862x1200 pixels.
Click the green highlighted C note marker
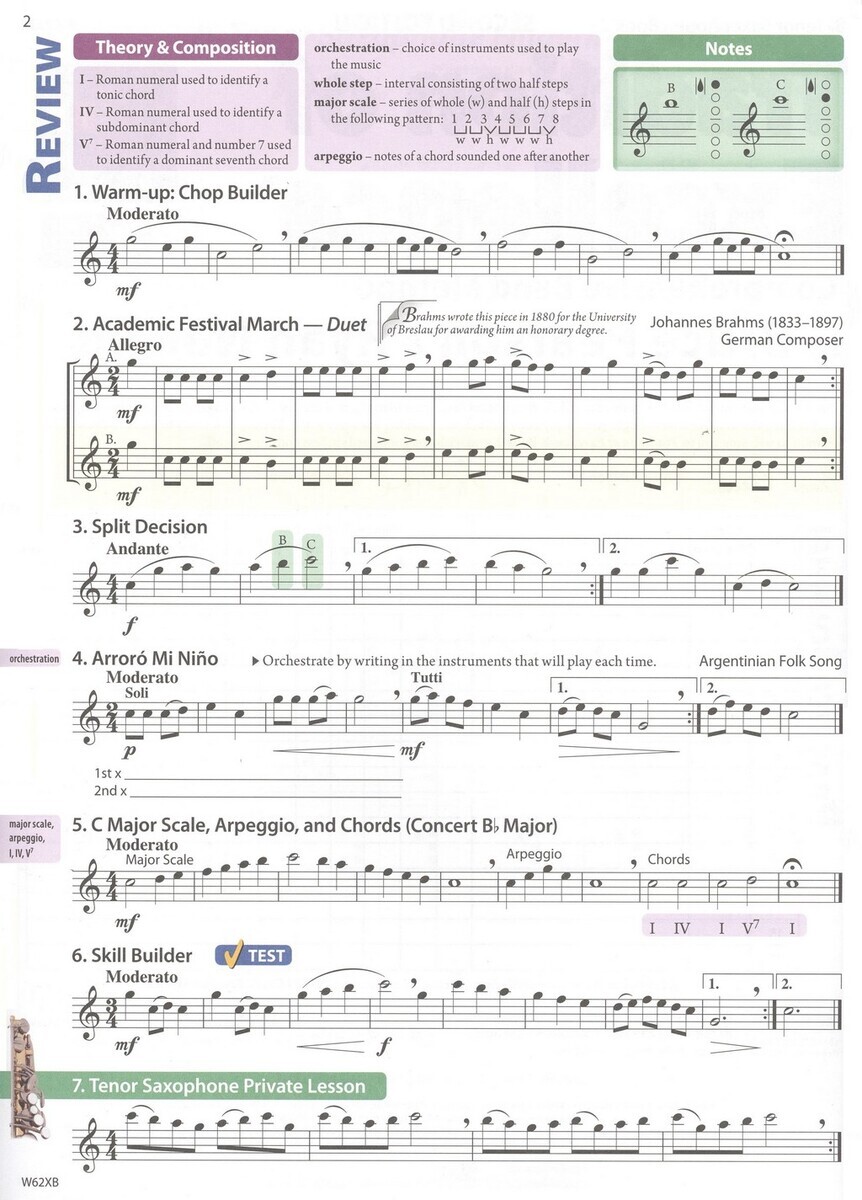coord(311,560)
